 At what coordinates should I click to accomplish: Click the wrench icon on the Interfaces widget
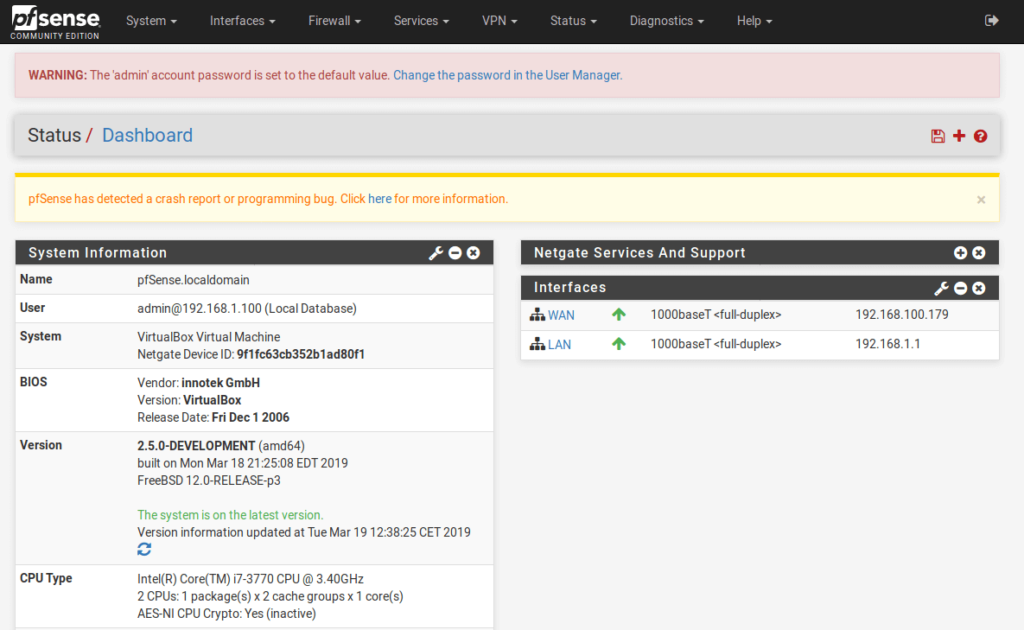coord(941,288)
